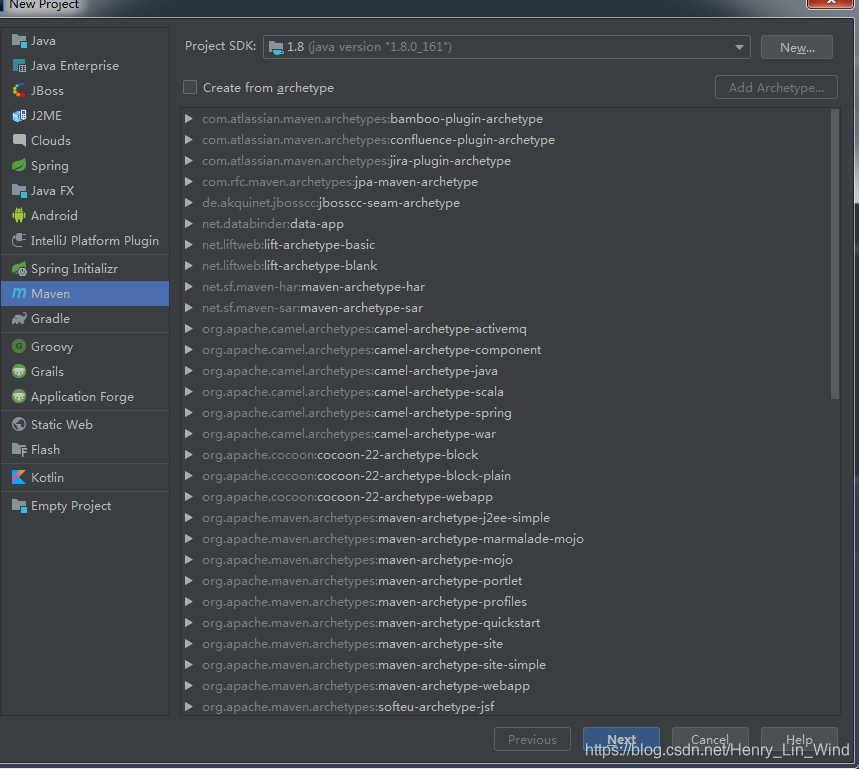Click the Previous button

(x=532, y=739)
